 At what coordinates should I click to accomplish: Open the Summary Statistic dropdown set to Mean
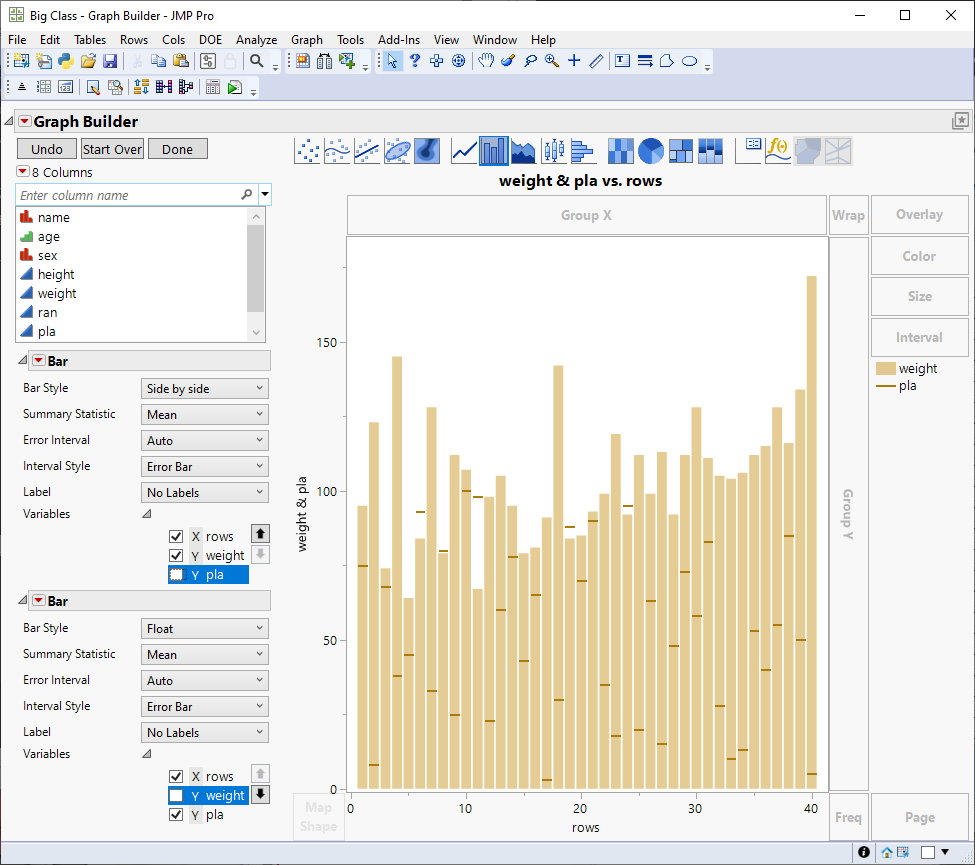(x=204, y=414)
